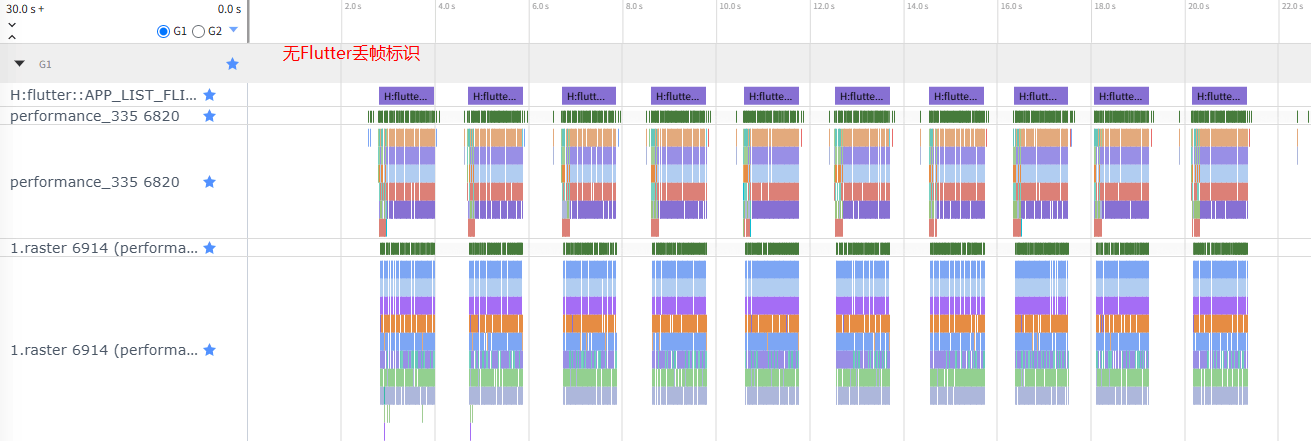The width and height of the screenshot is (1311, 441).
Task: Star the thin 1.raster 6914 thread-state row
Action: [x=209, y=248]
